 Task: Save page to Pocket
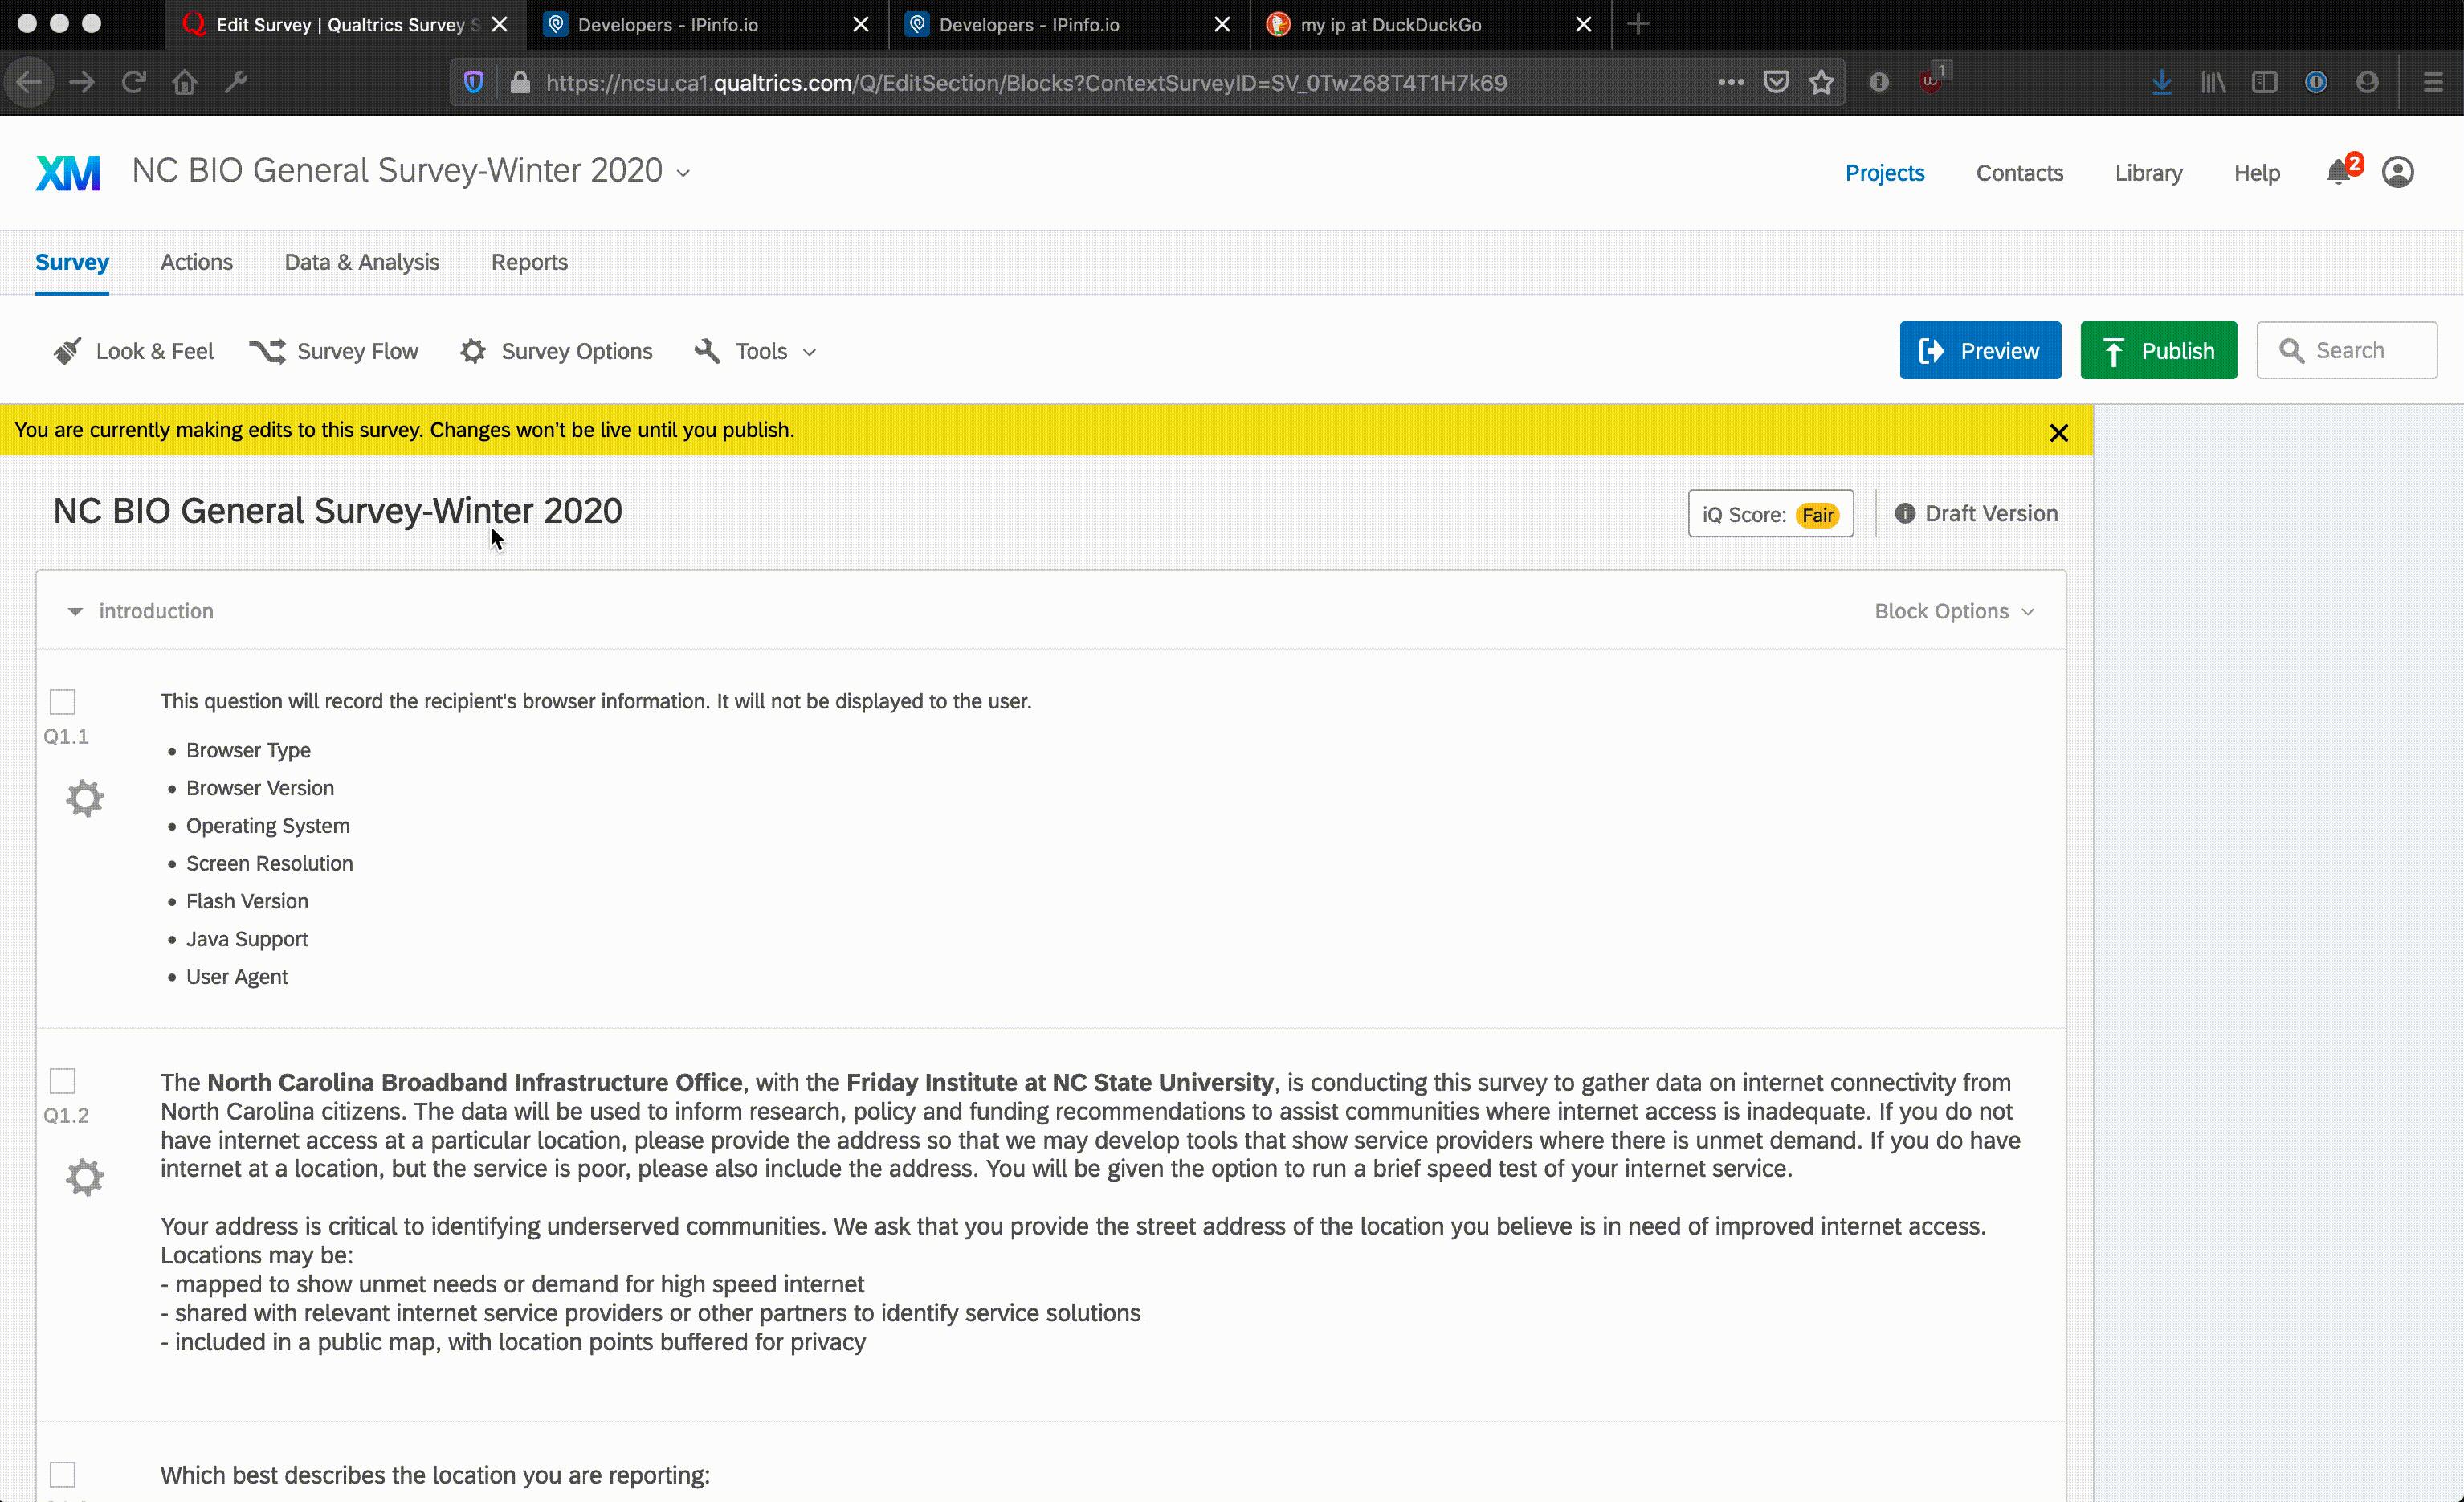pyautogui.click(x=1776, y=82)
